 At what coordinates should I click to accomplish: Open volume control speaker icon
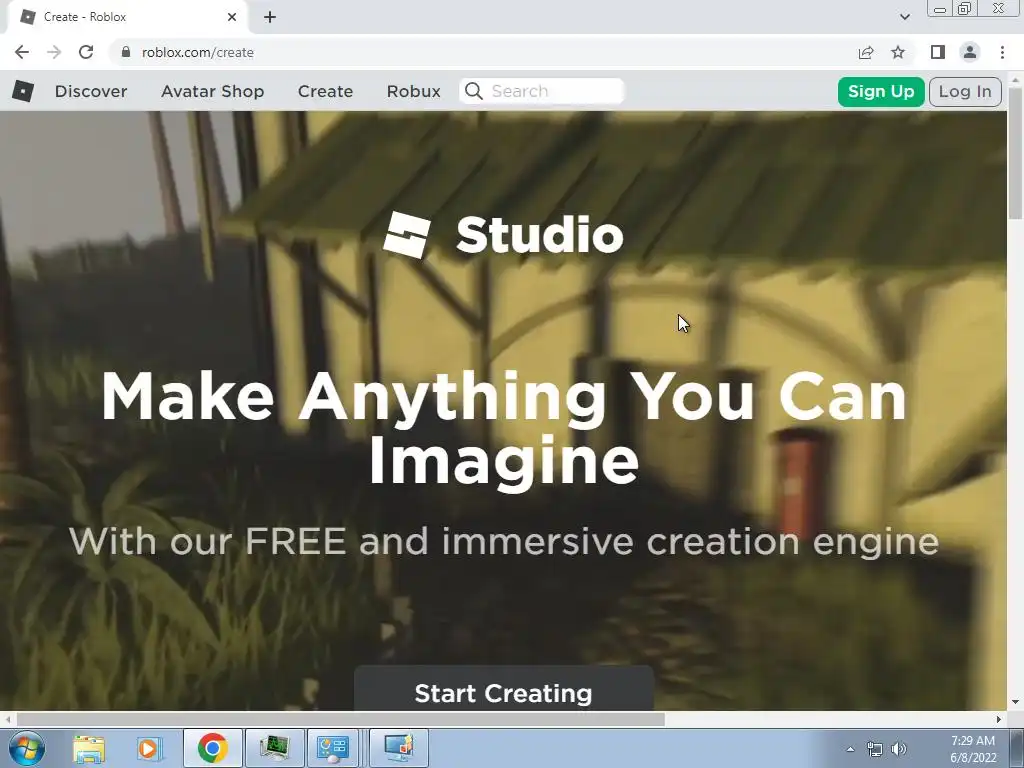click(x=899, y=749)
